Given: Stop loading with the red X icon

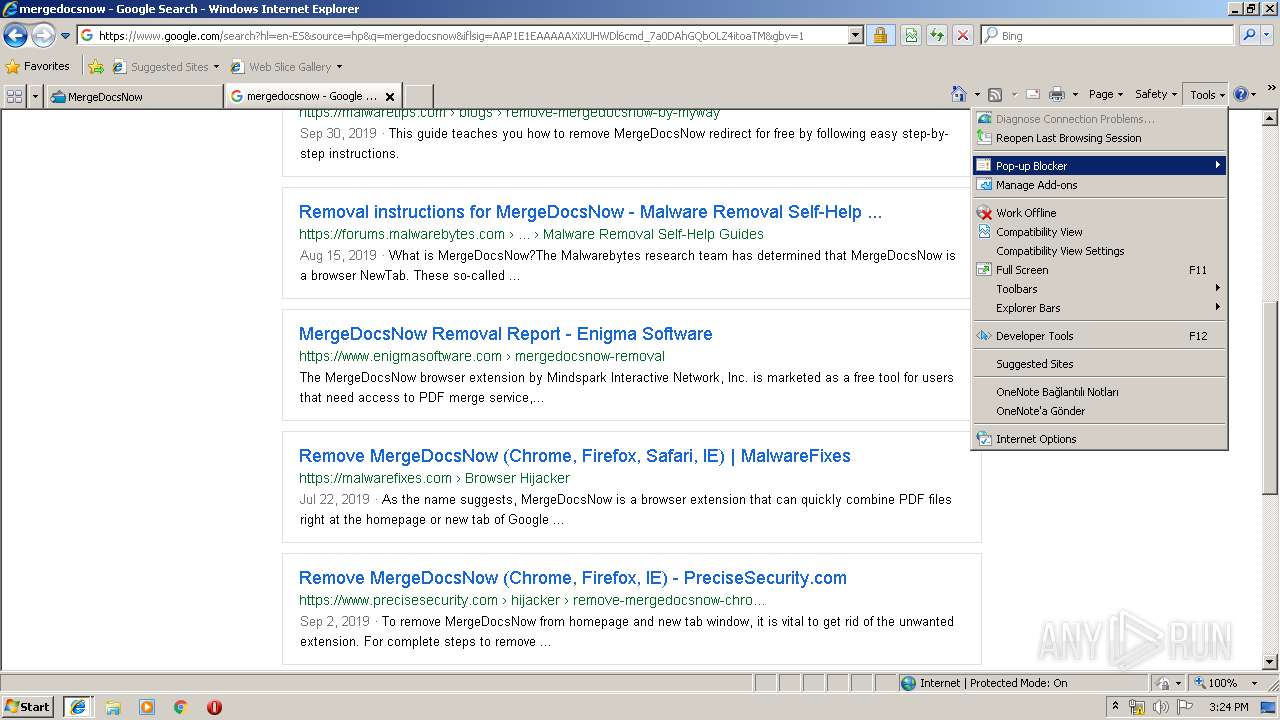Looking at the screenshot, I should coord(963,35).
